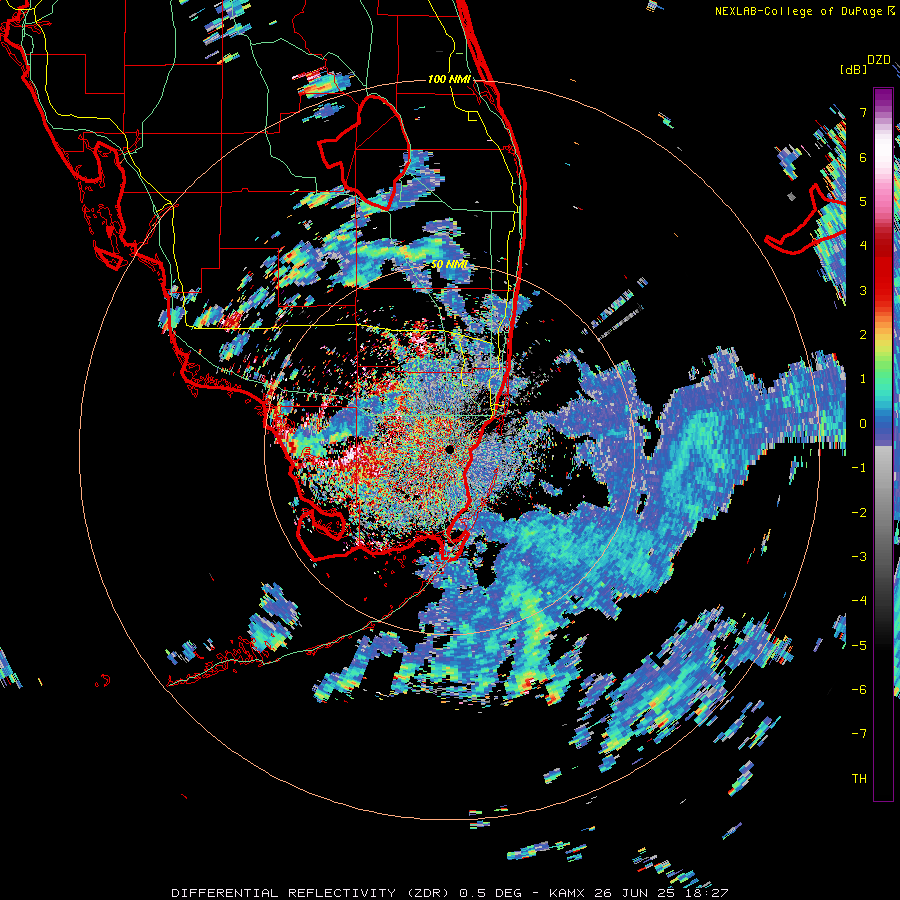Click the 5 tick on the color scale
The image size is (900, 900).
pos(863,201)
